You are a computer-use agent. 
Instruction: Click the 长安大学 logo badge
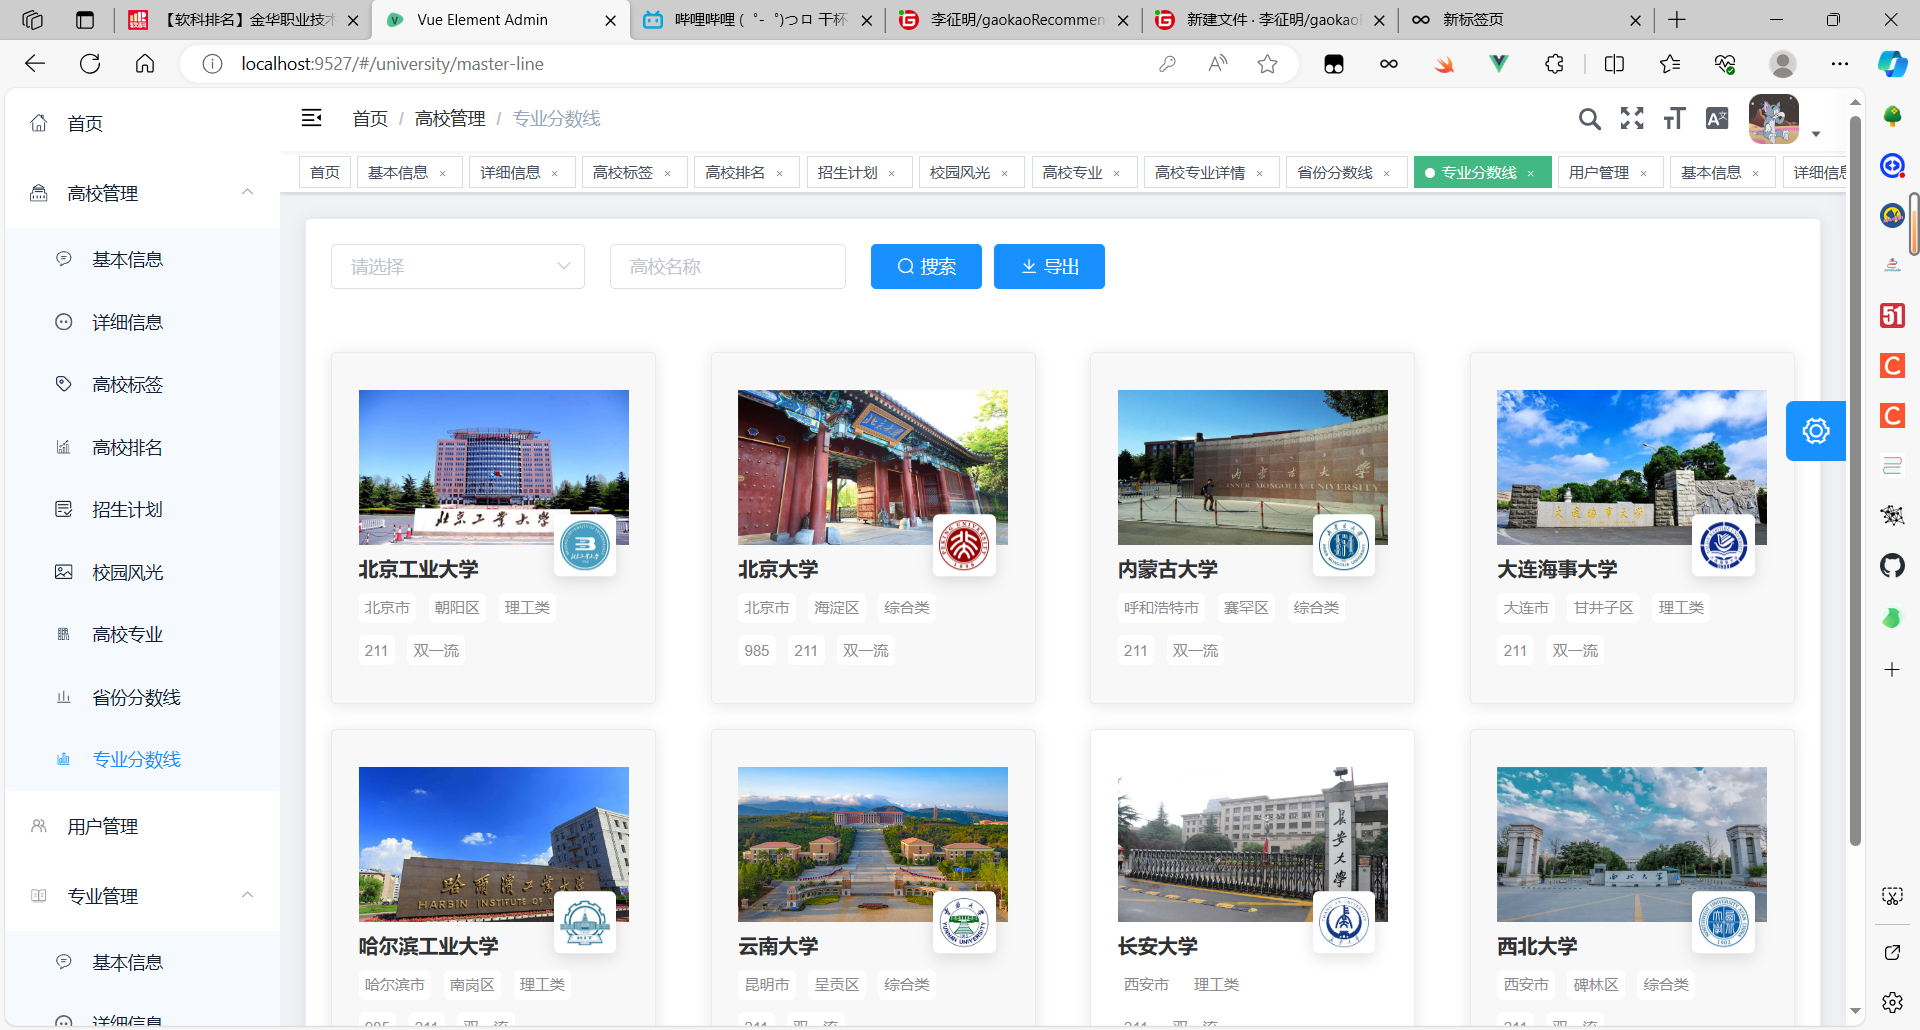(1344, 922)
